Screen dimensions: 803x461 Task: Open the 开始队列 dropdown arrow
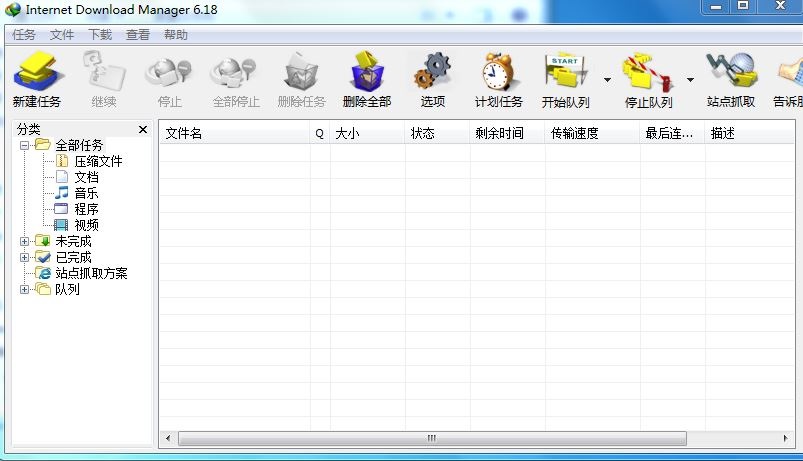tap(607, 80)
